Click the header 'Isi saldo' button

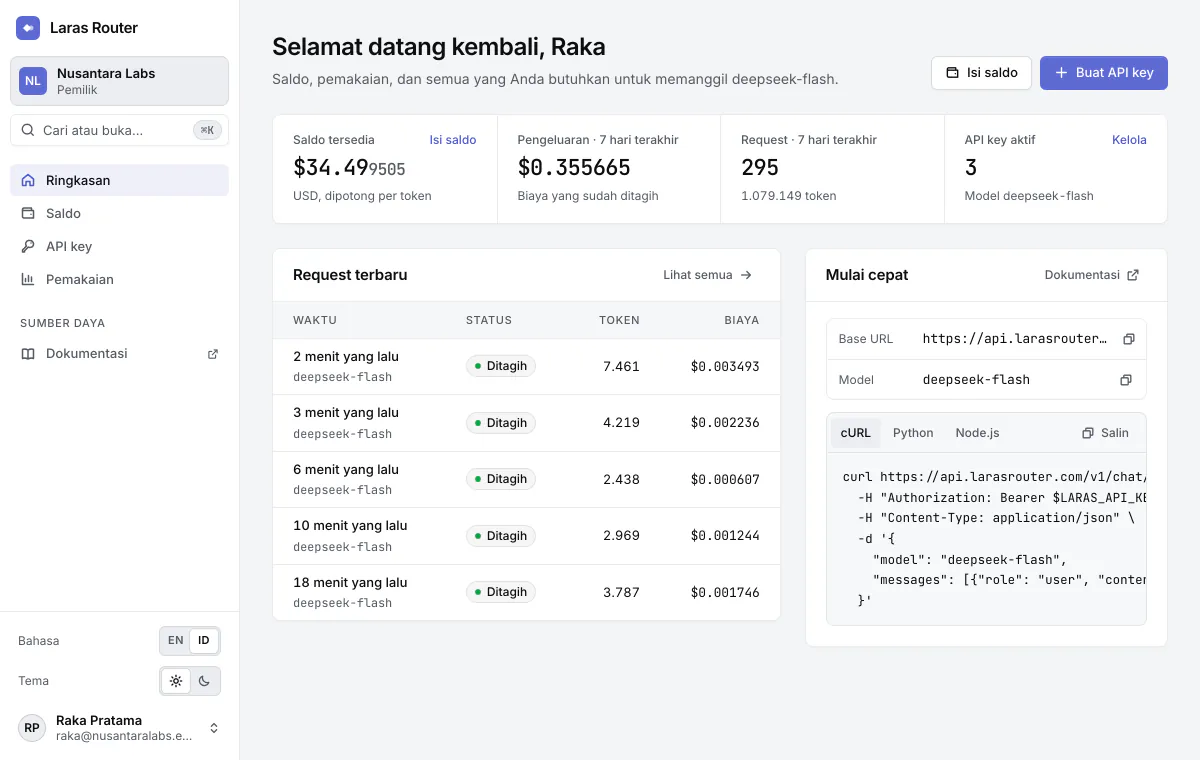click(981, 73)
